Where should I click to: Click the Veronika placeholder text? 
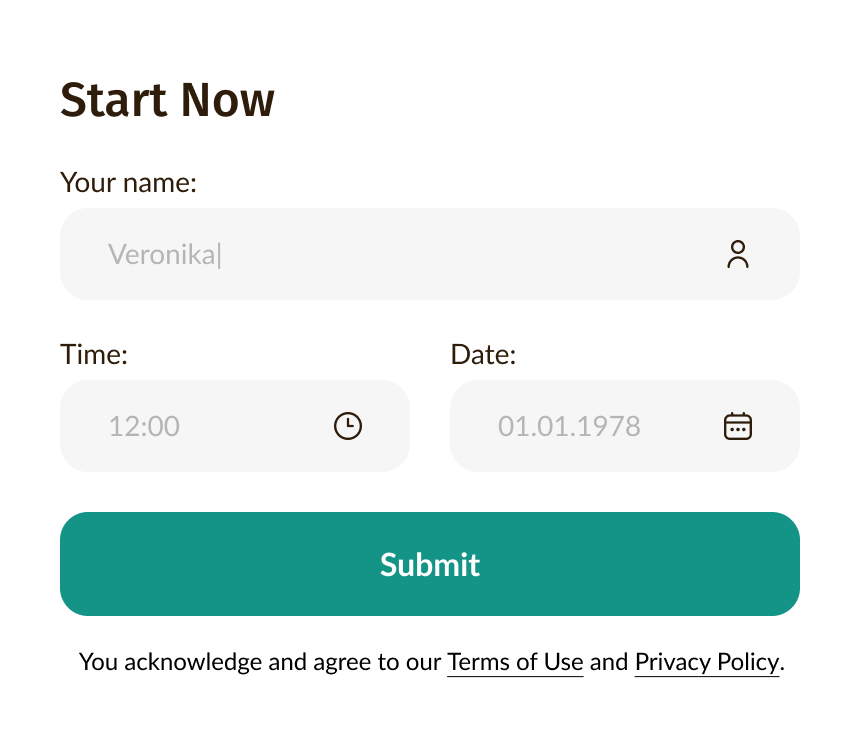tap(162, 254)
